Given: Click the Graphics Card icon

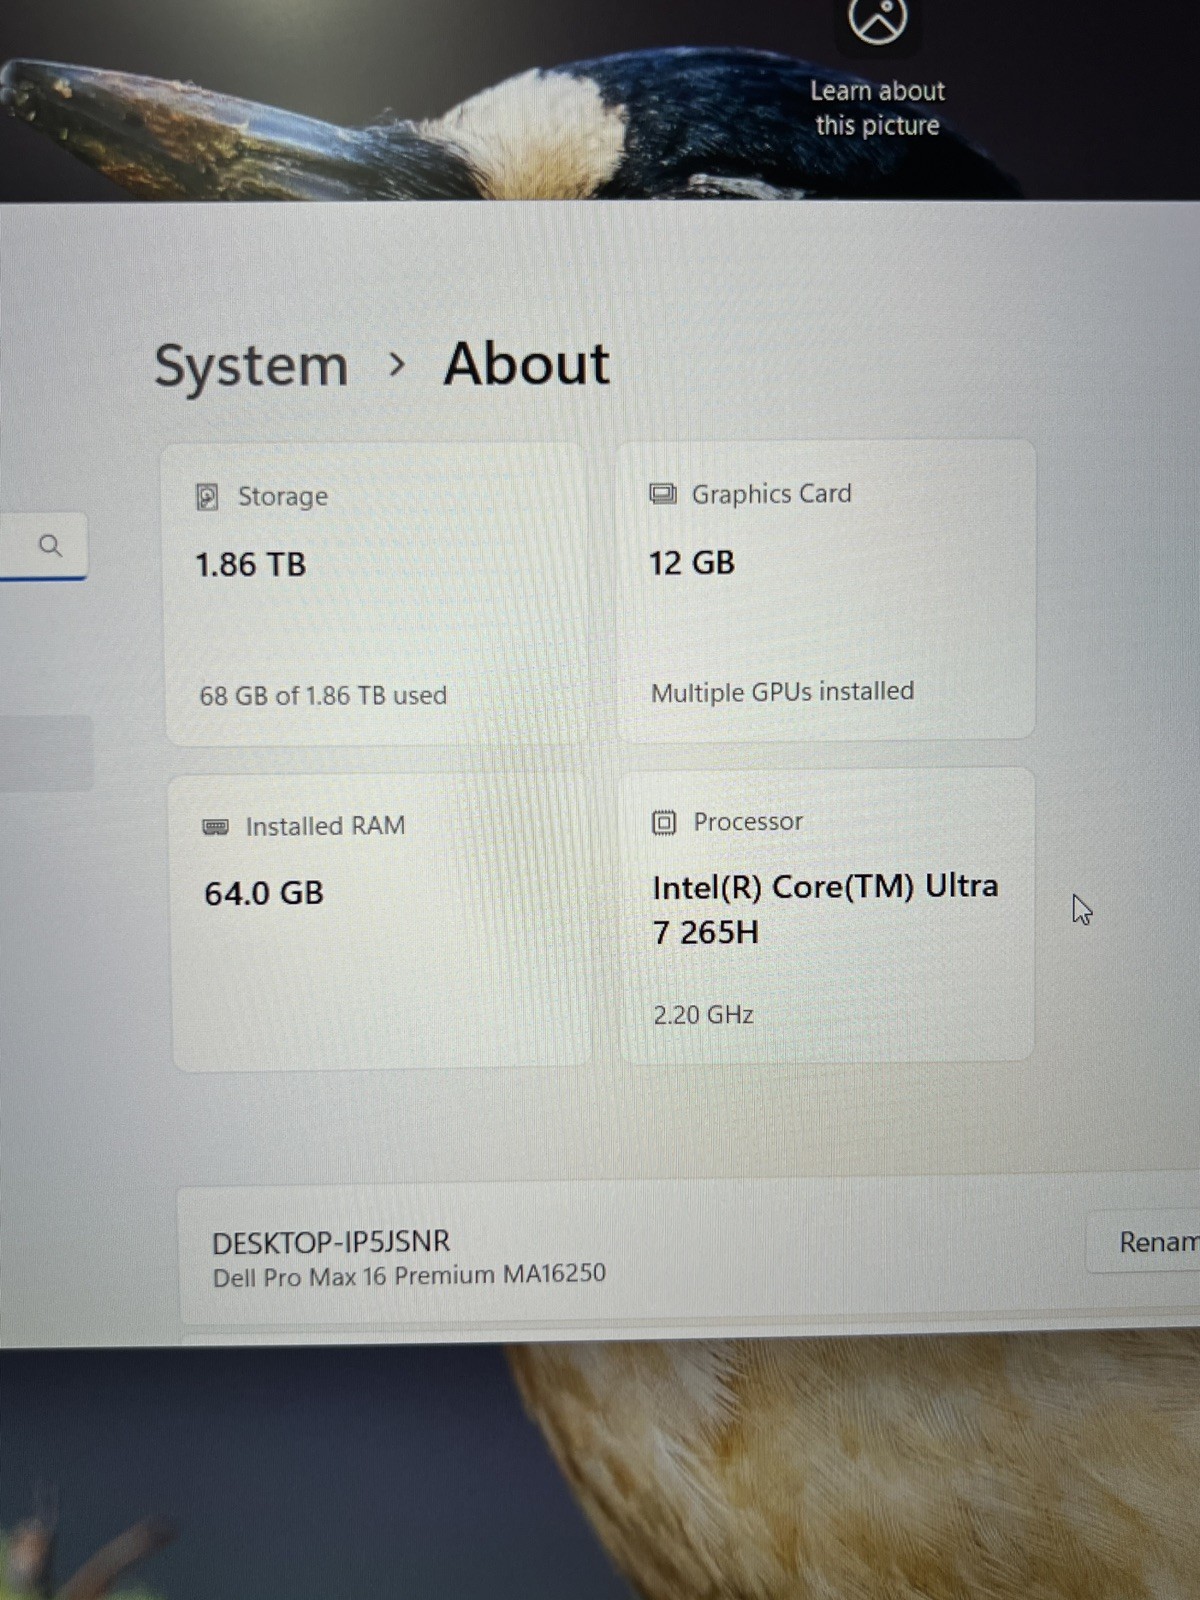Looking at the screenshot, I should 662,493.
